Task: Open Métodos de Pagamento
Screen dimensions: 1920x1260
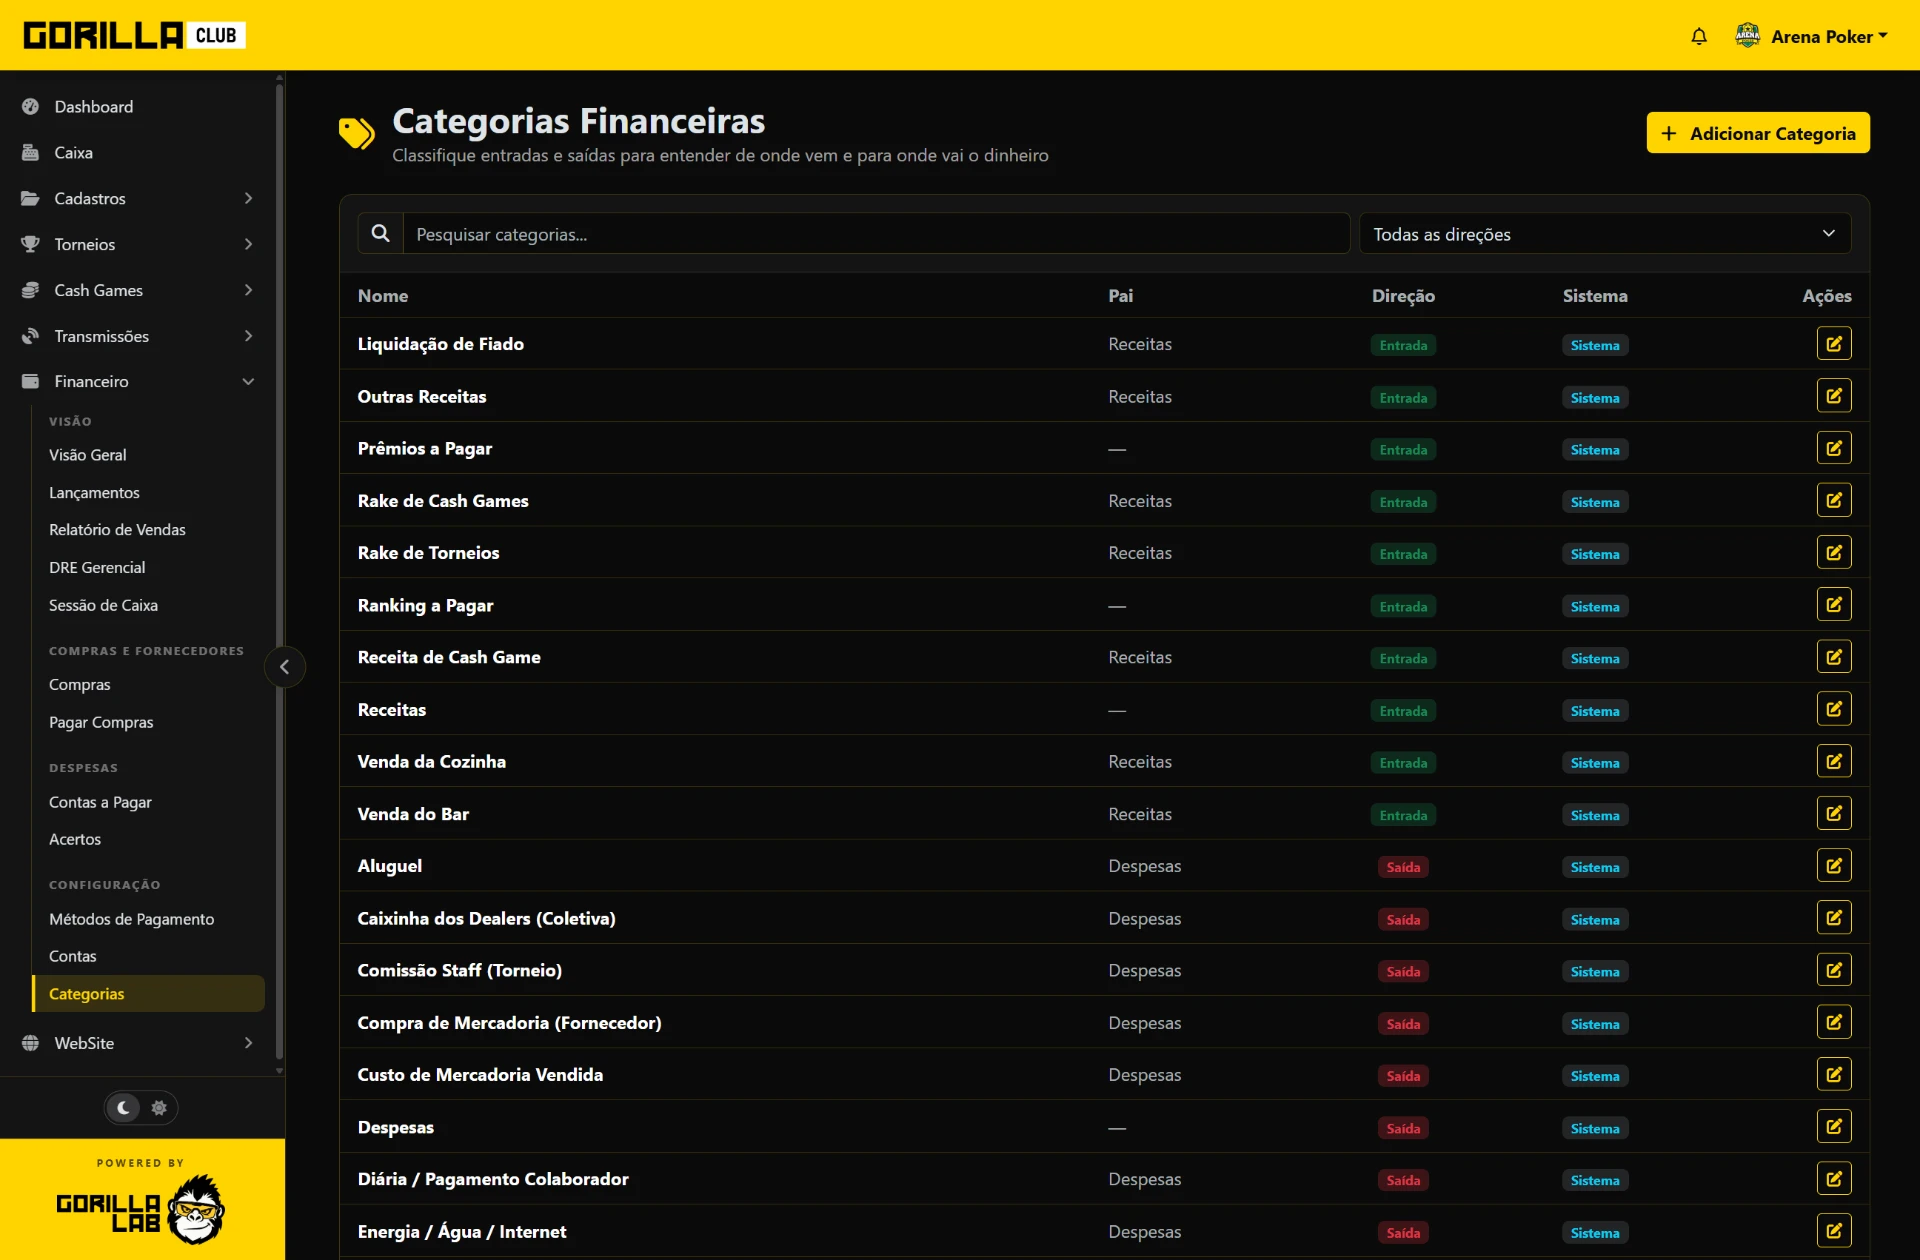Action: coord(131,919)
